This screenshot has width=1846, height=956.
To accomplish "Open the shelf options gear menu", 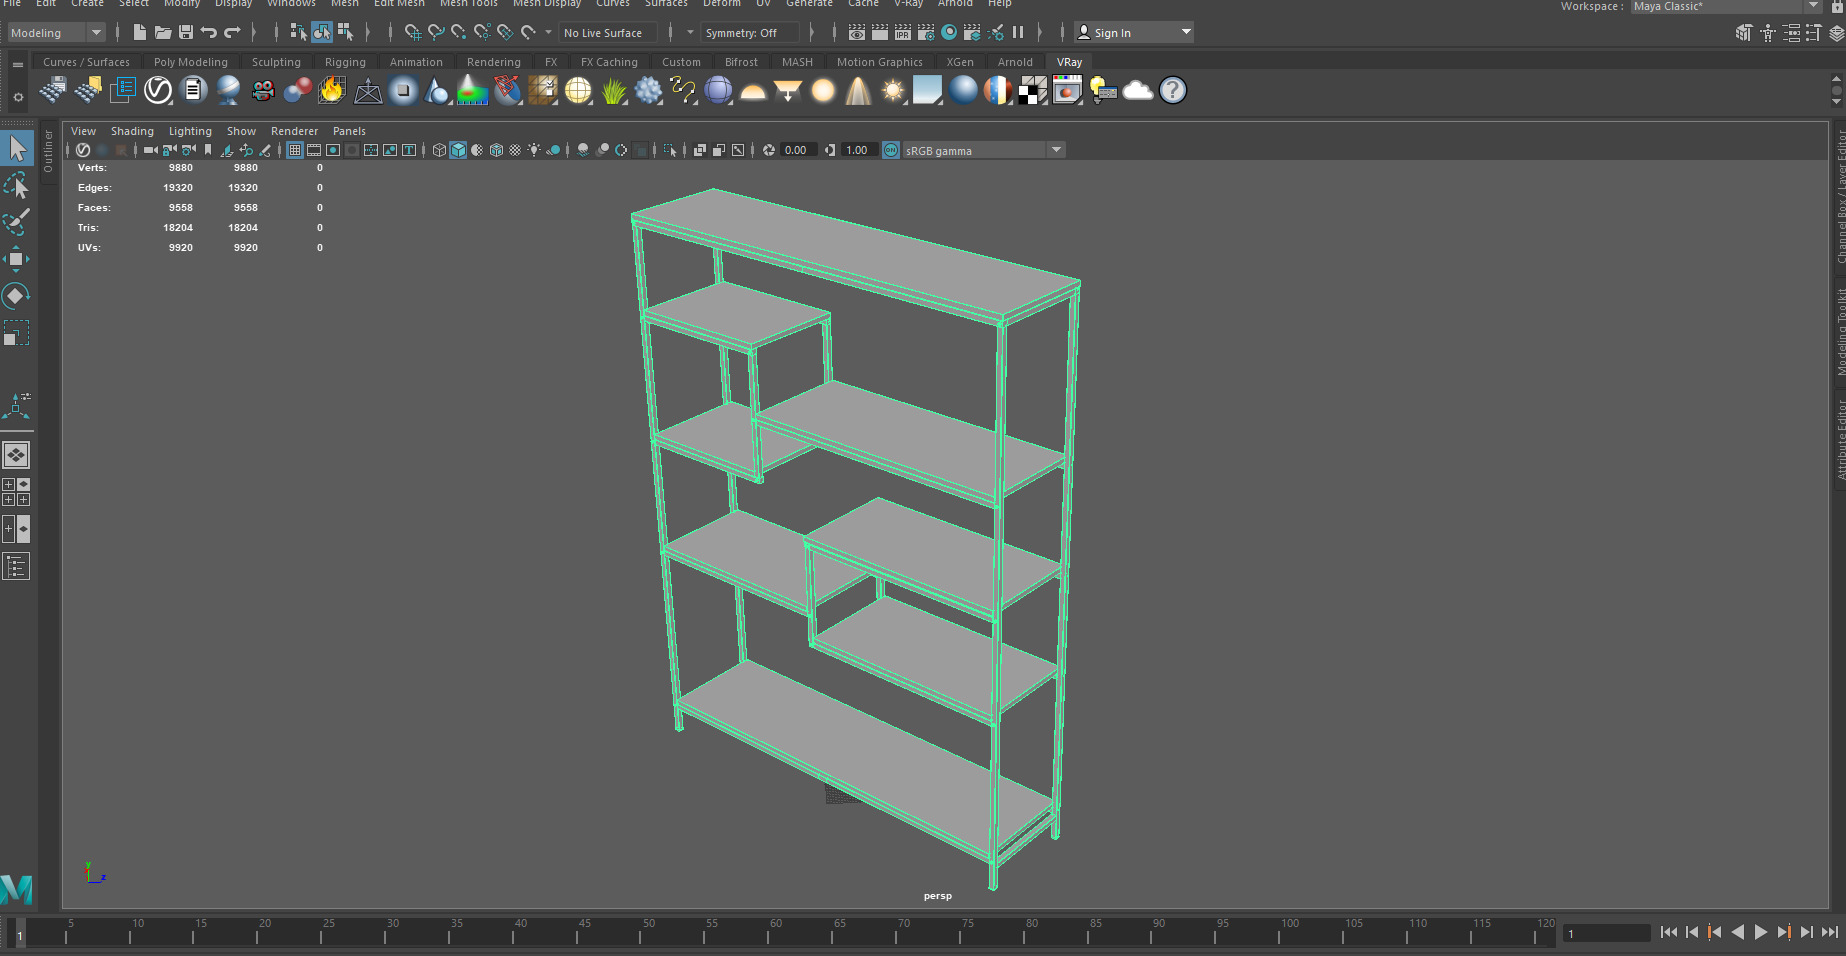I will pyautogui.click(x=18, y=97).
